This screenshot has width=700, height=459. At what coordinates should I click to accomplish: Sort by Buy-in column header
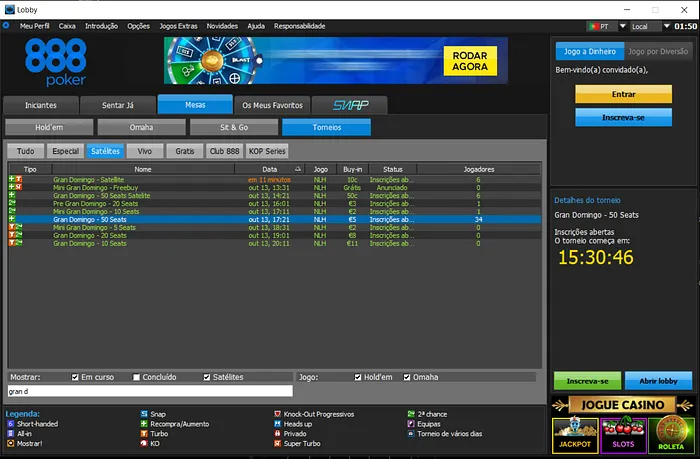[353, 169]
